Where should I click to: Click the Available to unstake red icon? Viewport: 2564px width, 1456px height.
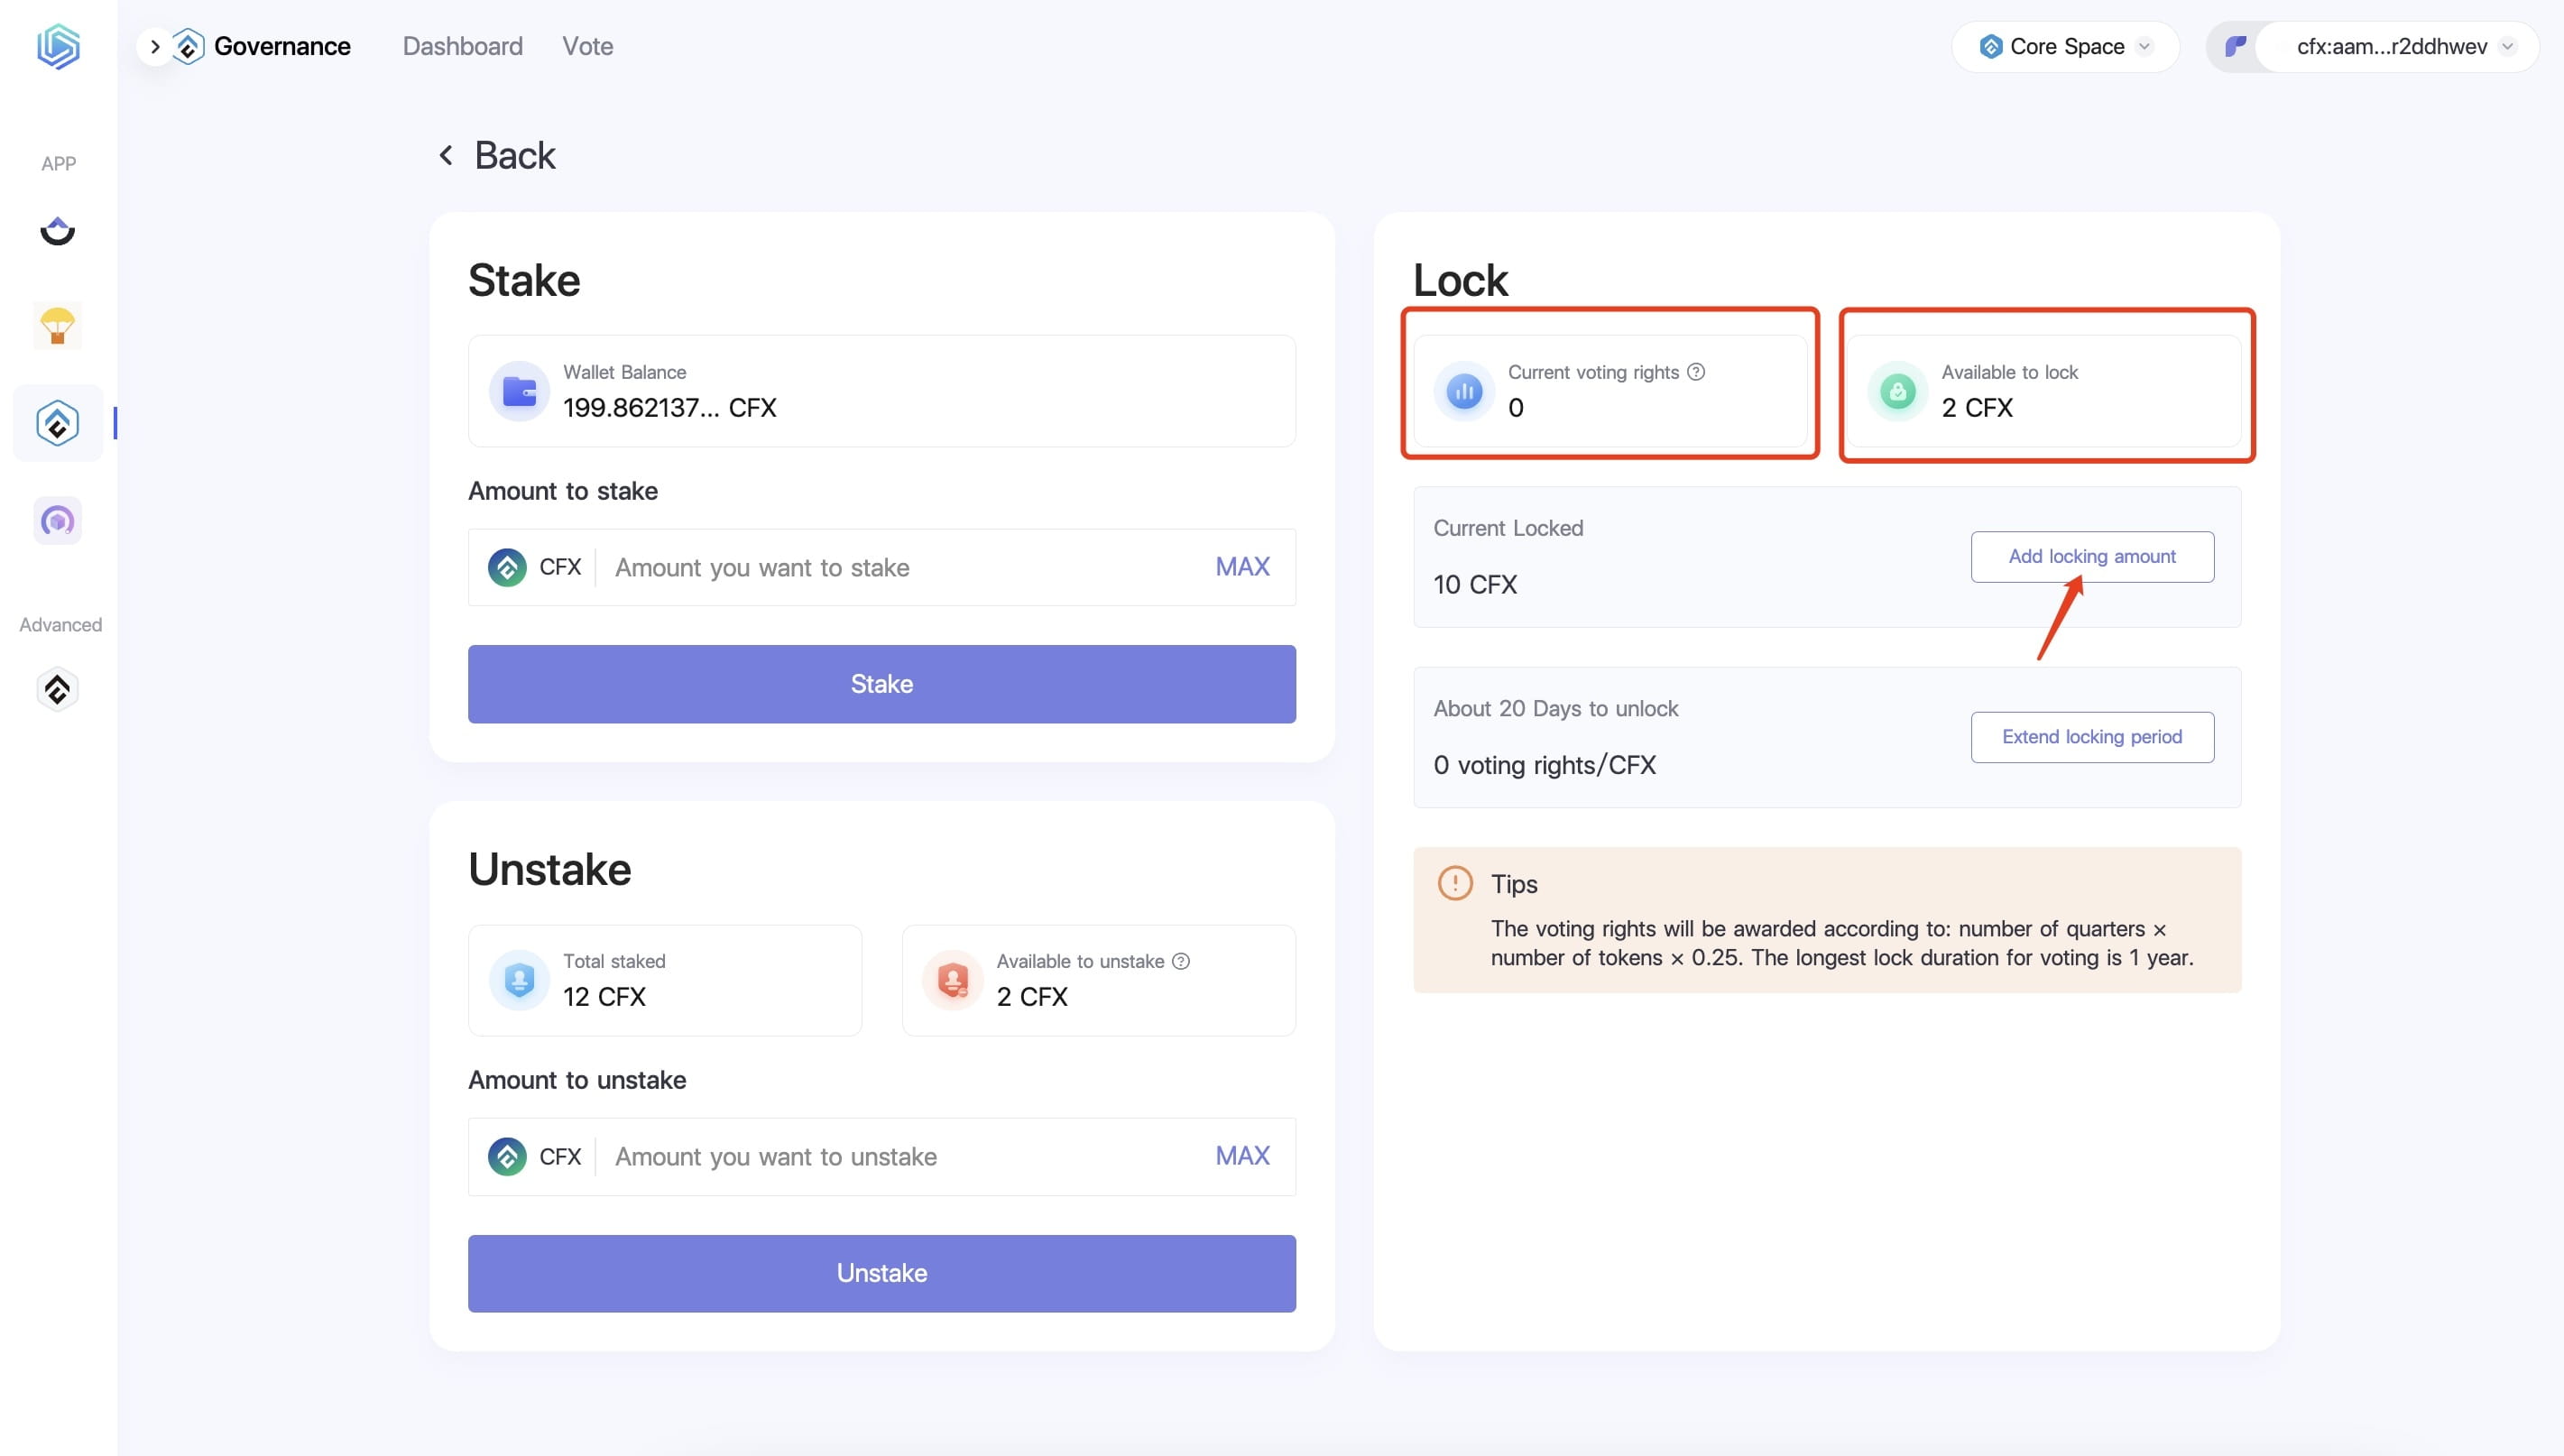(x=953, y=980)
